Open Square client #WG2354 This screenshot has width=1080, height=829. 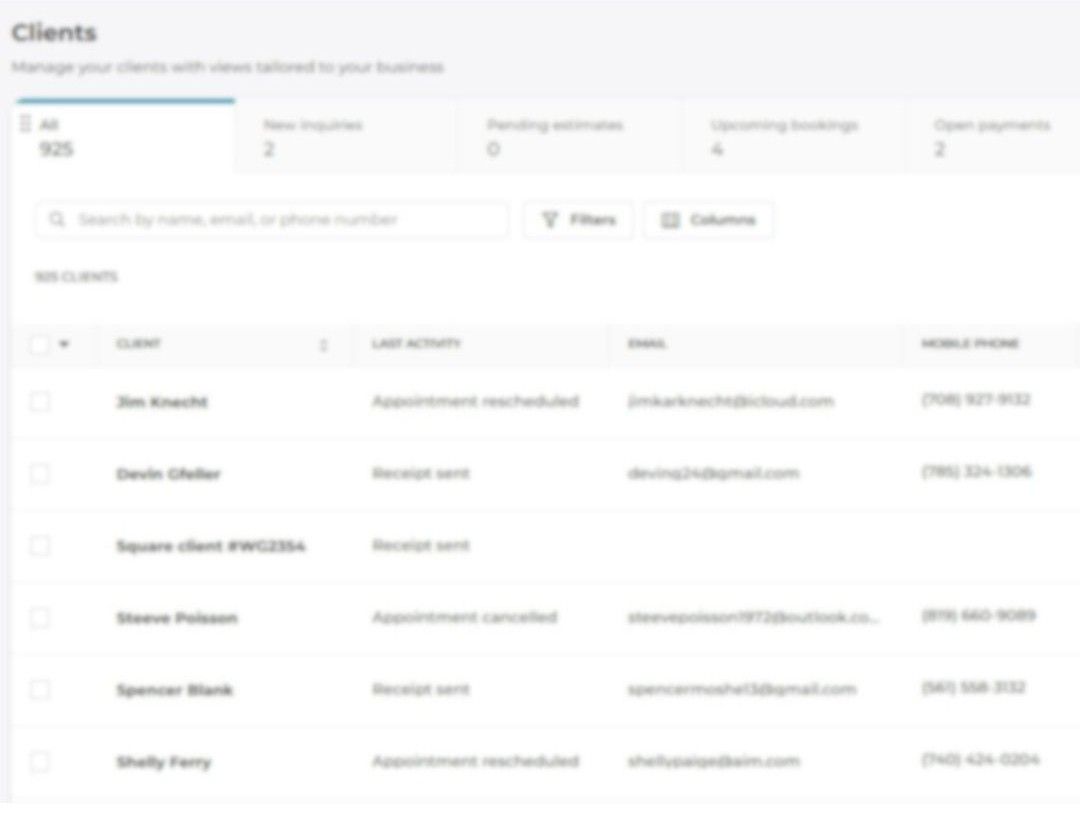click(211, 546)
